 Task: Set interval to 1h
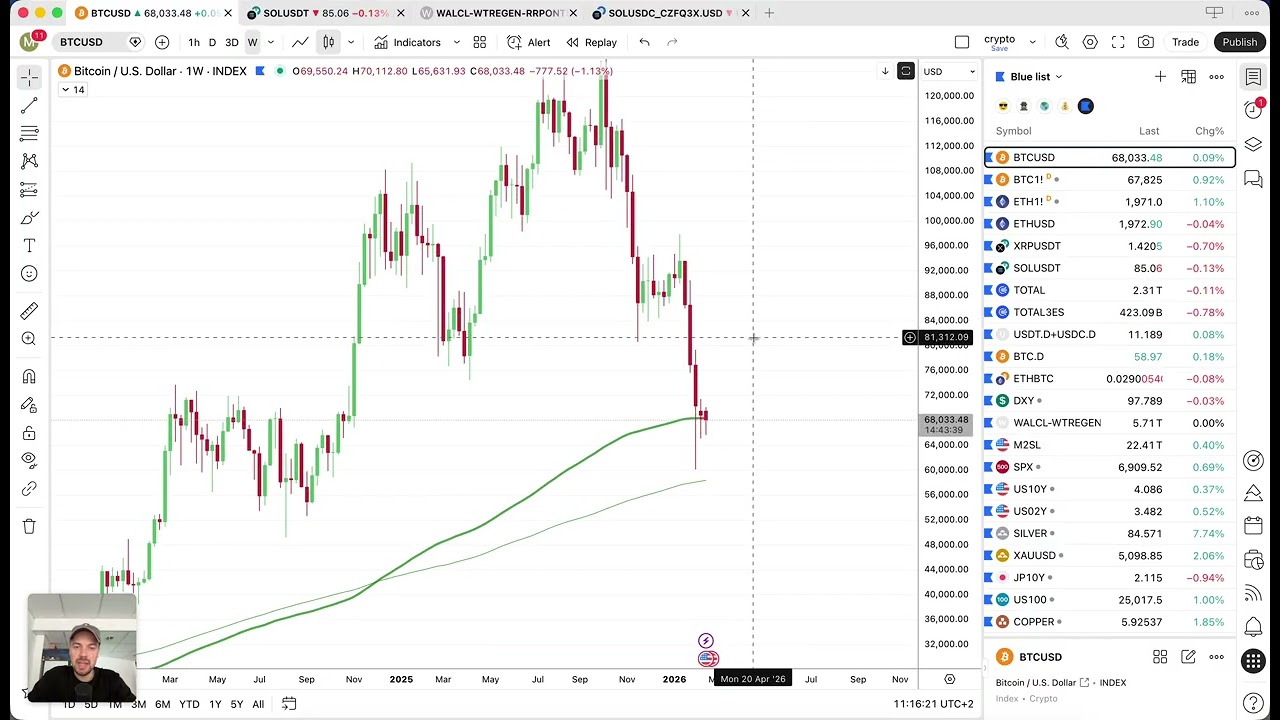tap(194, 42)
